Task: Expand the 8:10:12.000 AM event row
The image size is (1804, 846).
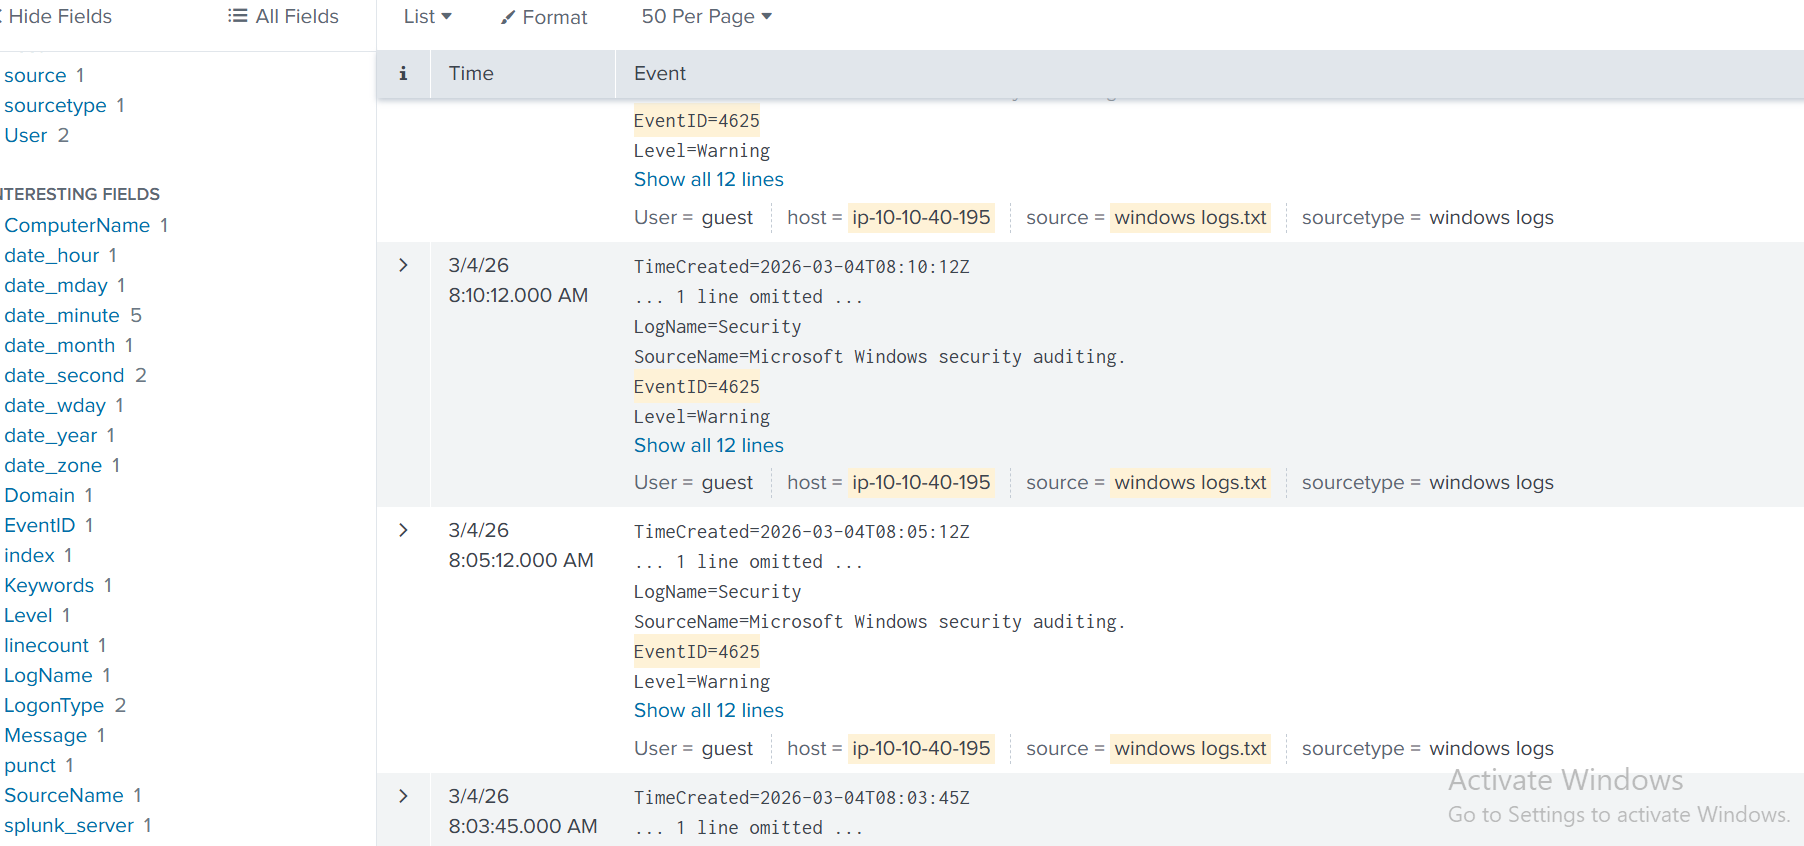Action: pyautogui.click(x=403, y=266)
